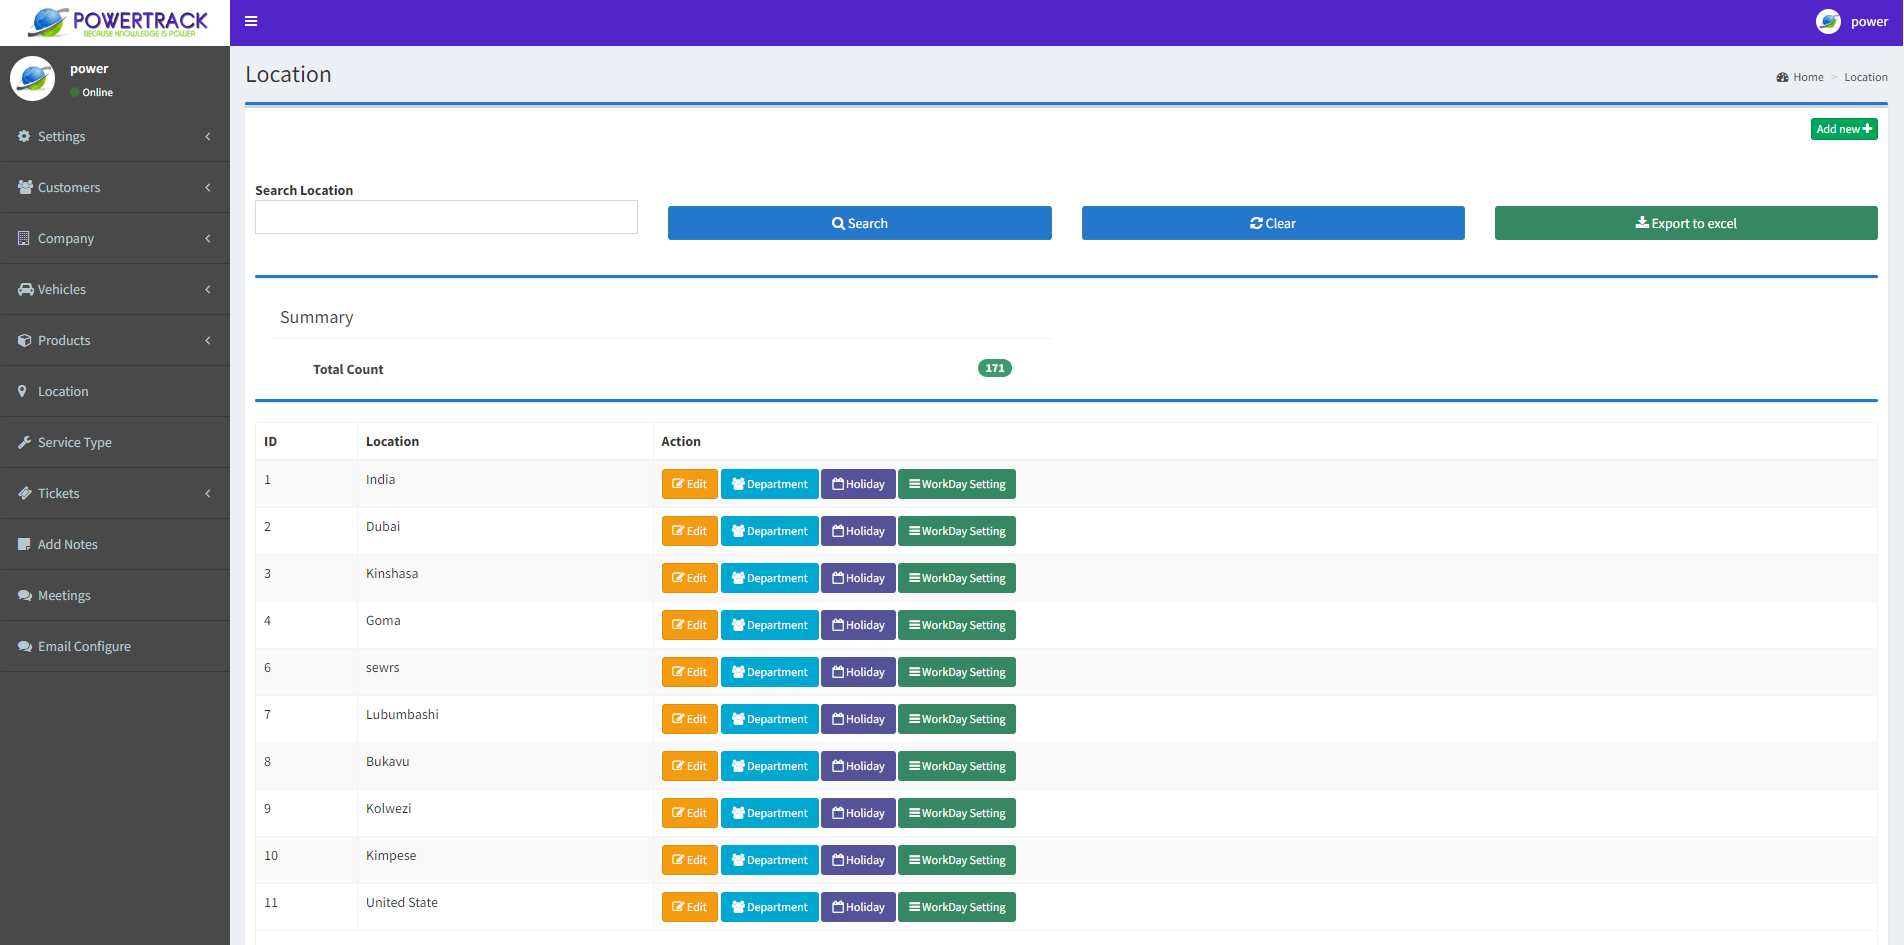Click the Location pin icon in sidebar
This screenshot has height=945, width=1904.
pyautogui.click(x=23, y=391)
